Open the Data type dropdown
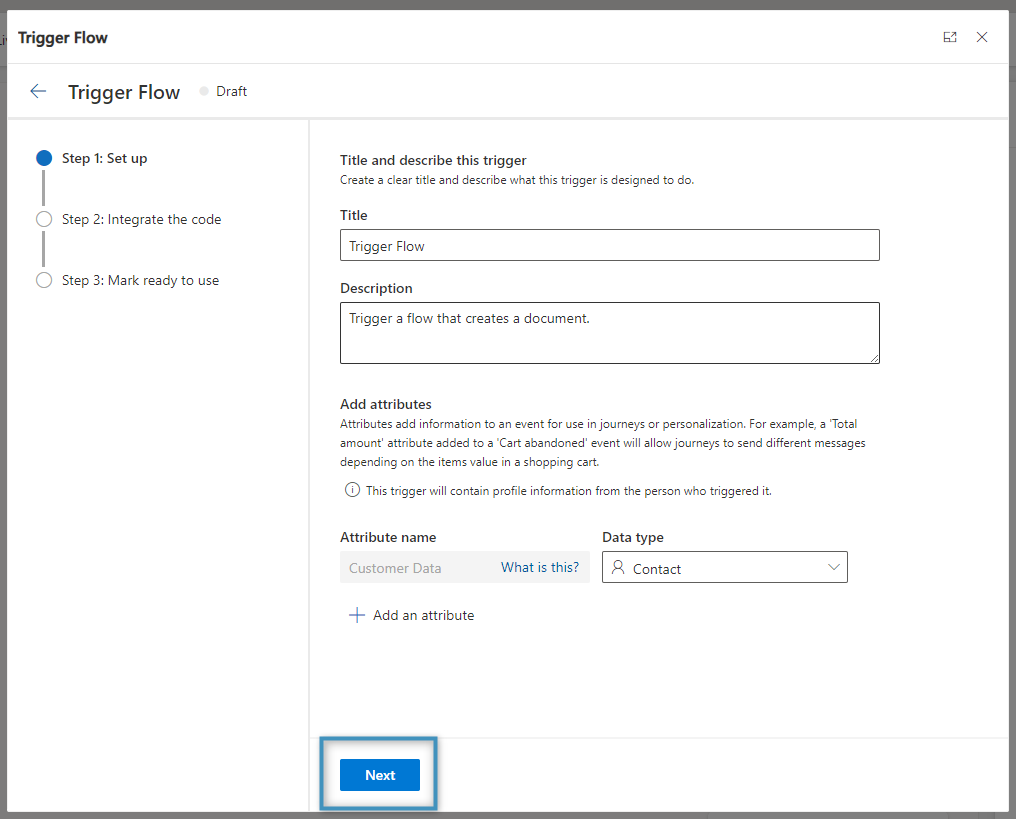Screen dimensions: 1016x819 coord(724,567)
